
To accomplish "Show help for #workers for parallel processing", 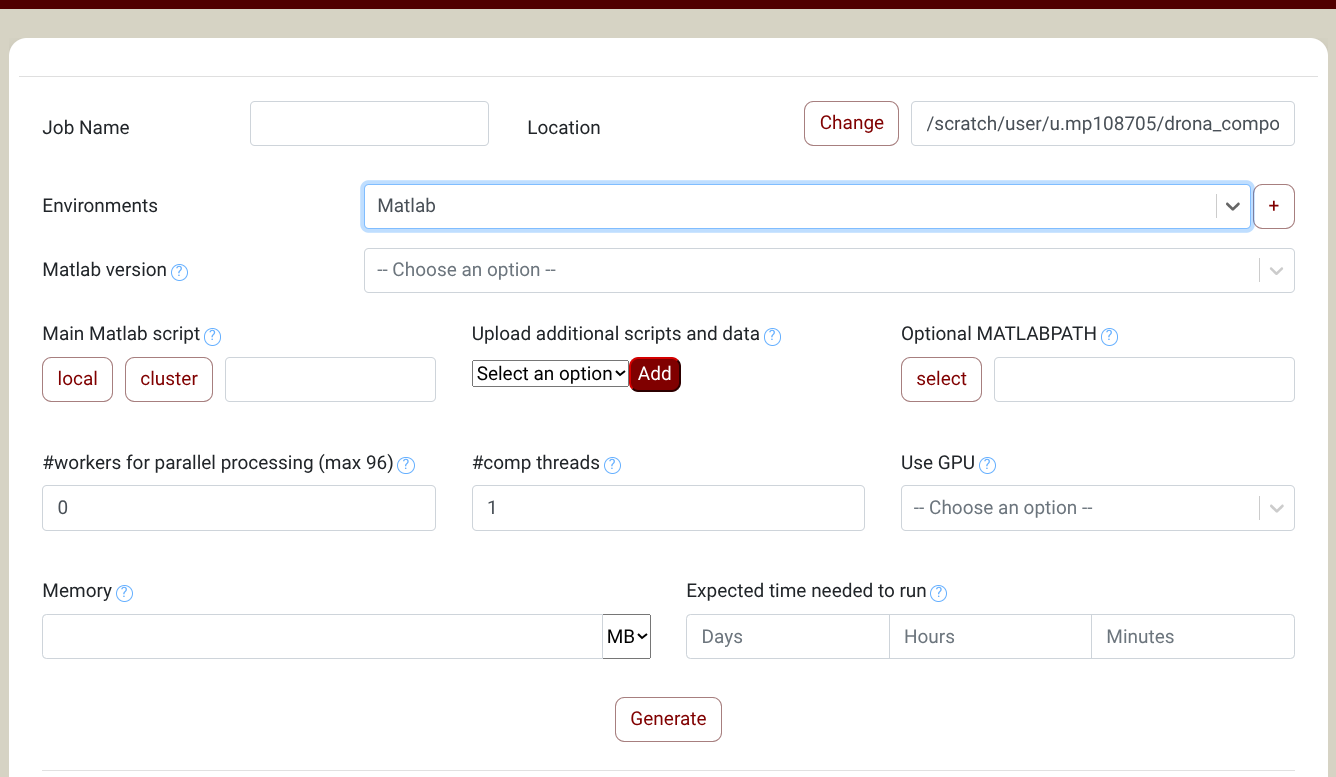I will coord(406,465).
